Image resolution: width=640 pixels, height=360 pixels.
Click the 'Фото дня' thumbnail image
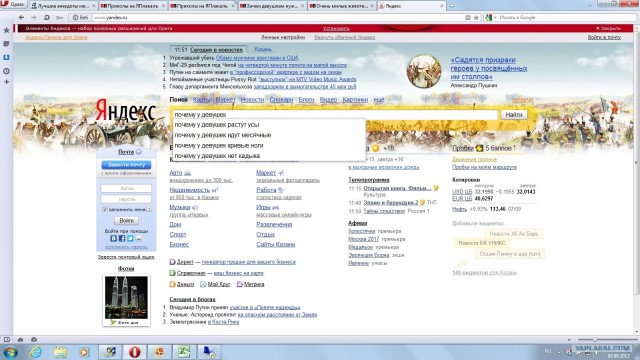coord(126,297)
